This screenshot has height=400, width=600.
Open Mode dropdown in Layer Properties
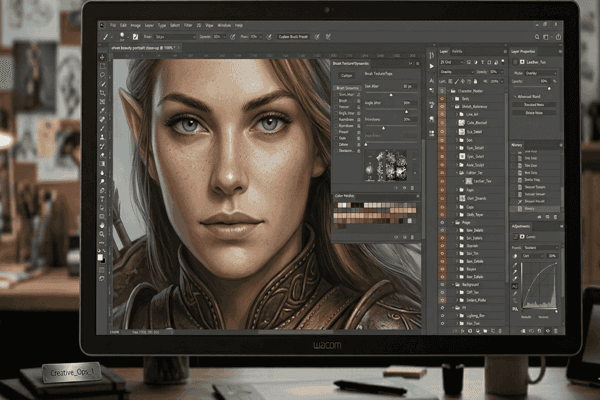pyautogui.click(x=541, y=73)
